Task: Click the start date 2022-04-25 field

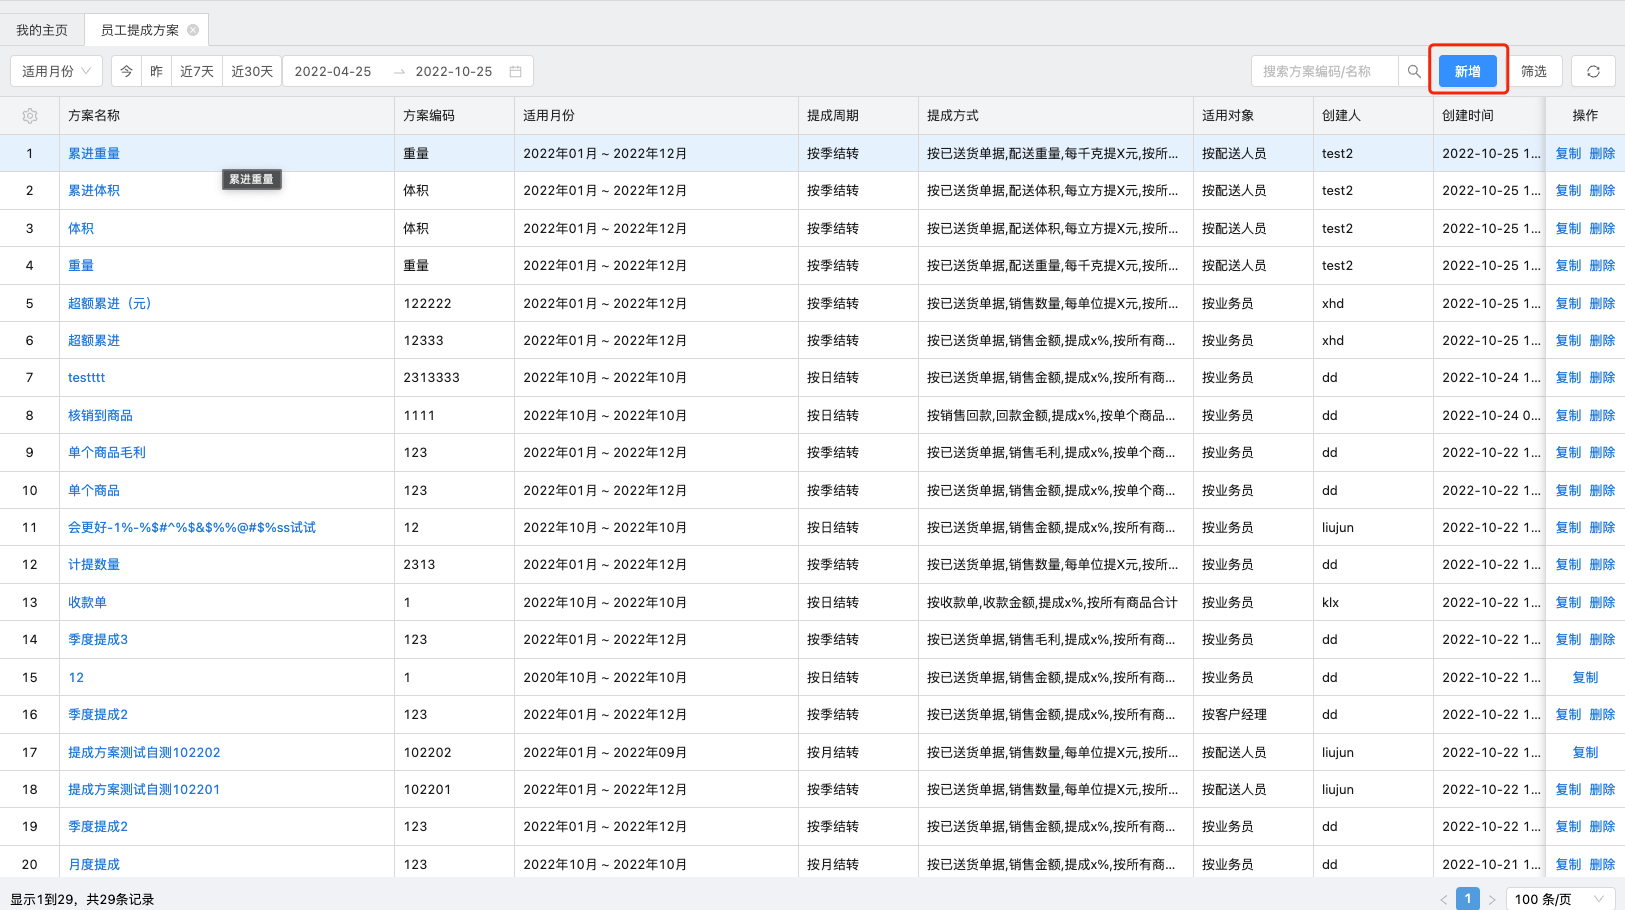Action: tap(333, 71)
